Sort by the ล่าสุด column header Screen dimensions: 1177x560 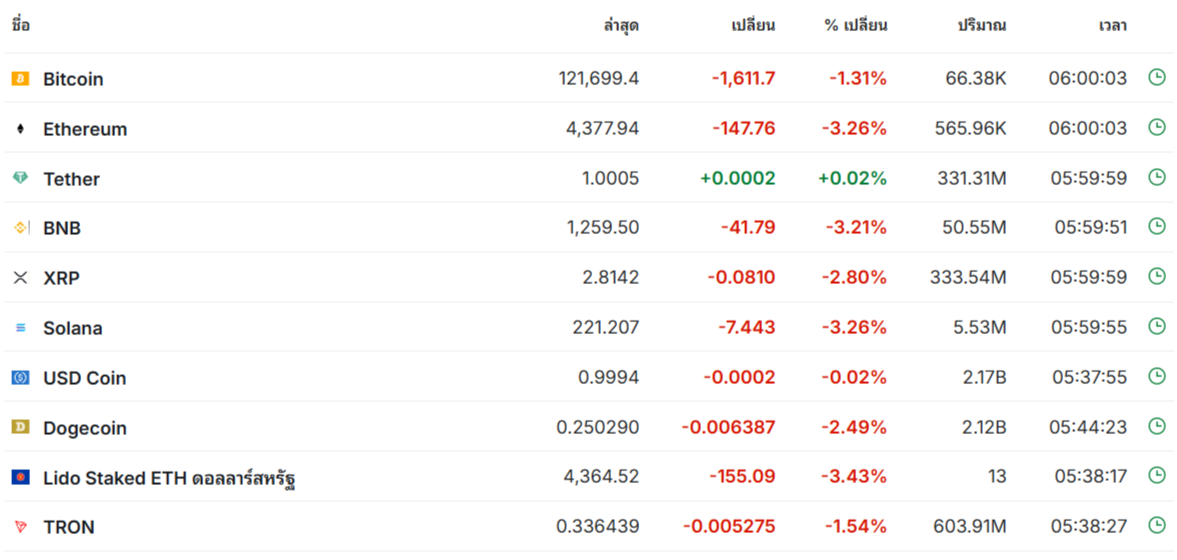pos(621,26)
